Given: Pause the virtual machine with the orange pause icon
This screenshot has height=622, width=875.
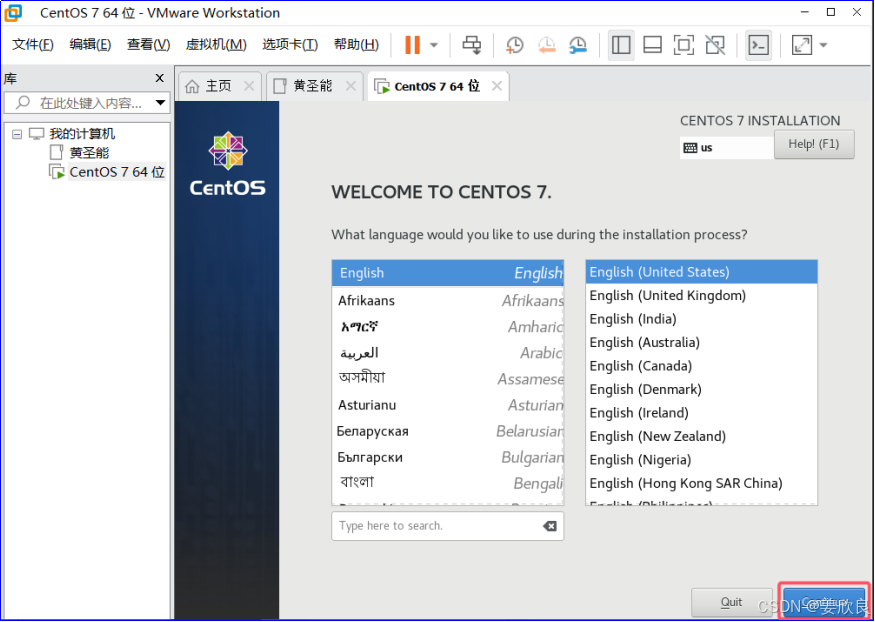Looking at the screenshot, I should [x=412, y=45].
